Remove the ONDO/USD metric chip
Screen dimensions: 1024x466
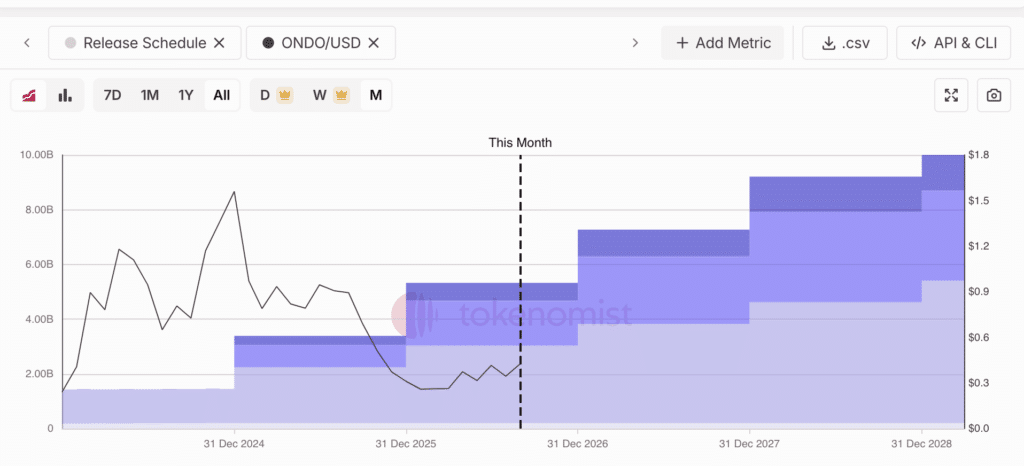(x=374, y=43)
